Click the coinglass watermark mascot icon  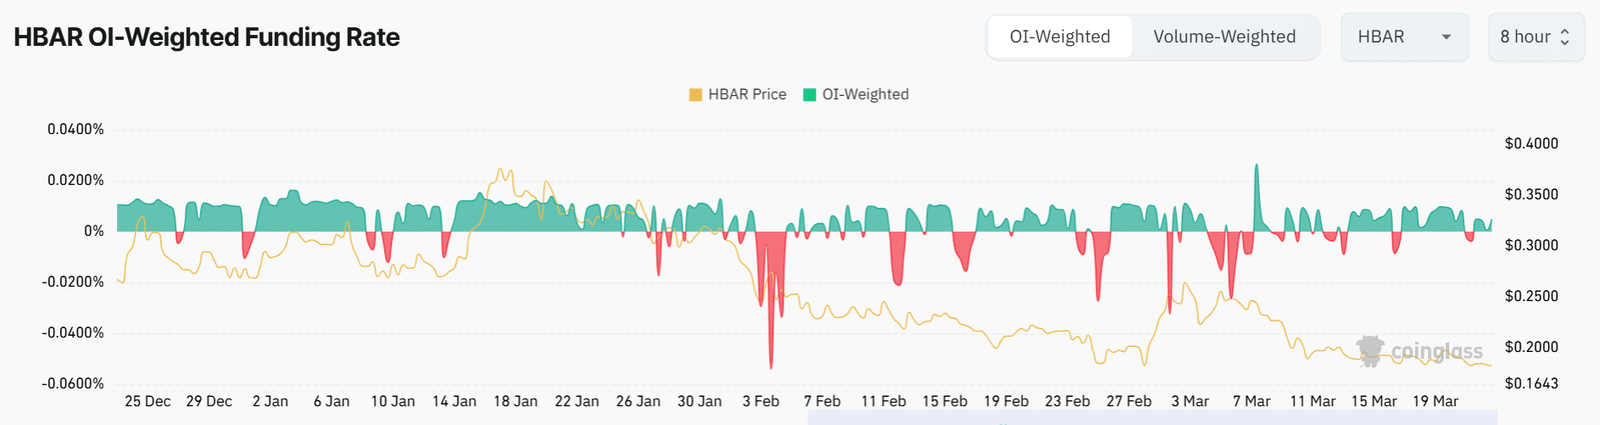pos(1370,350)
